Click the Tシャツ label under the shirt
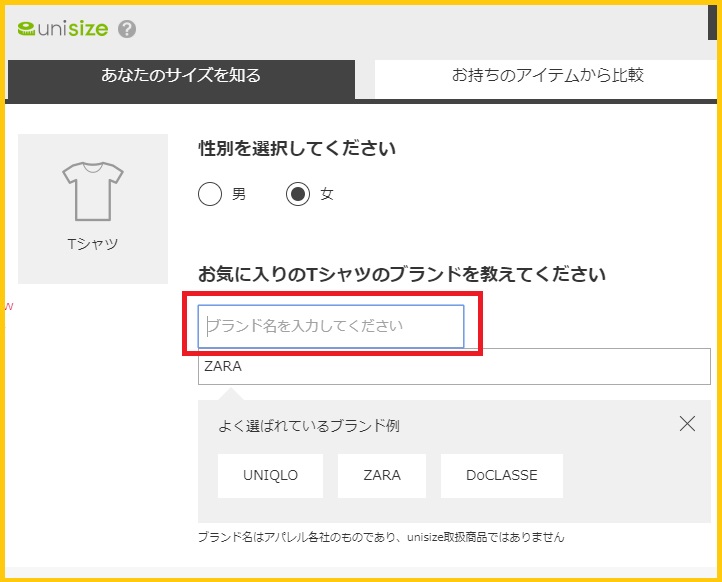This screenshot has height=582, width=722. click(93, 243)
